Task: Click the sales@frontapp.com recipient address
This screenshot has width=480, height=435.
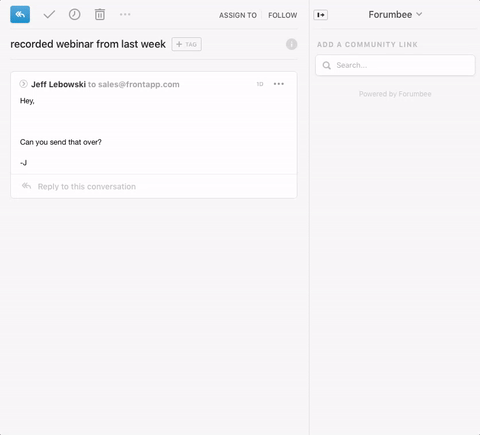Action: point(139,84)
